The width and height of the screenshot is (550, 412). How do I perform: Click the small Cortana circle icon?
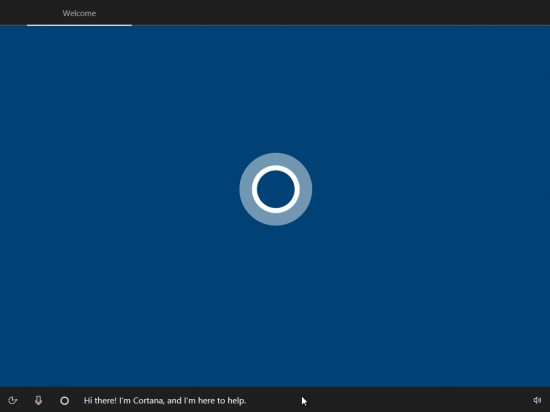65,400
